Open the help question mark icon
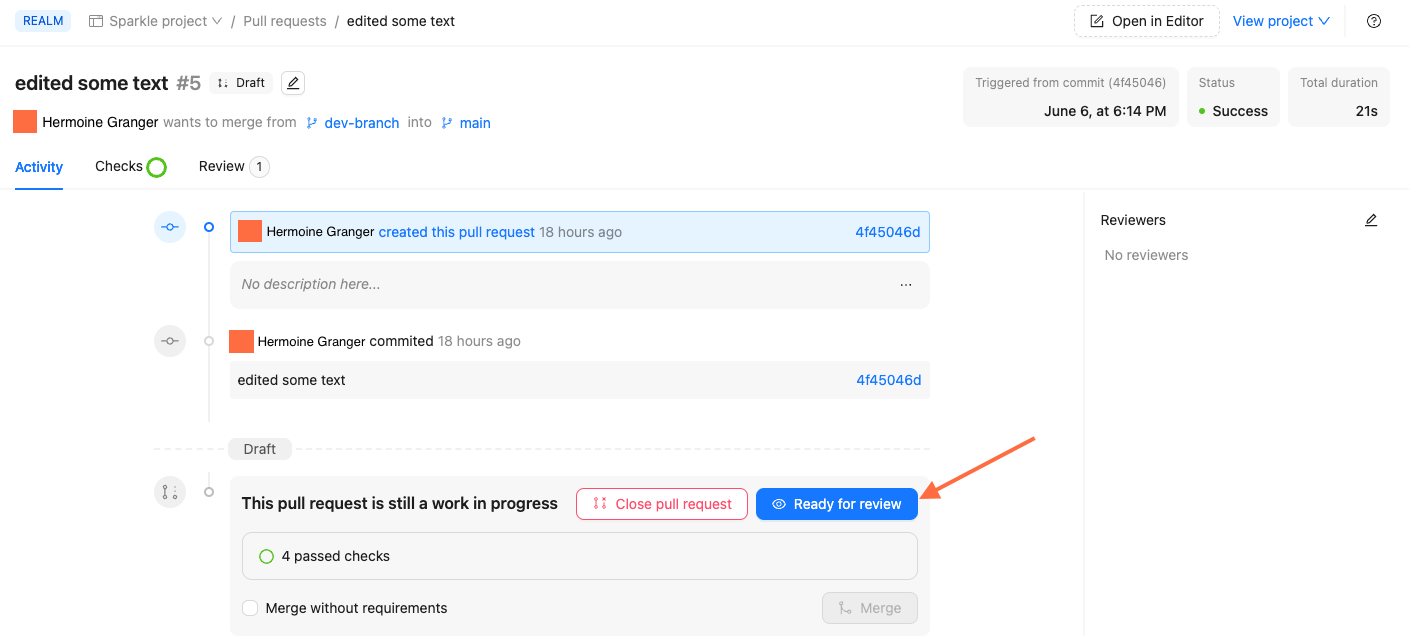 click(x=1374, y=21)
